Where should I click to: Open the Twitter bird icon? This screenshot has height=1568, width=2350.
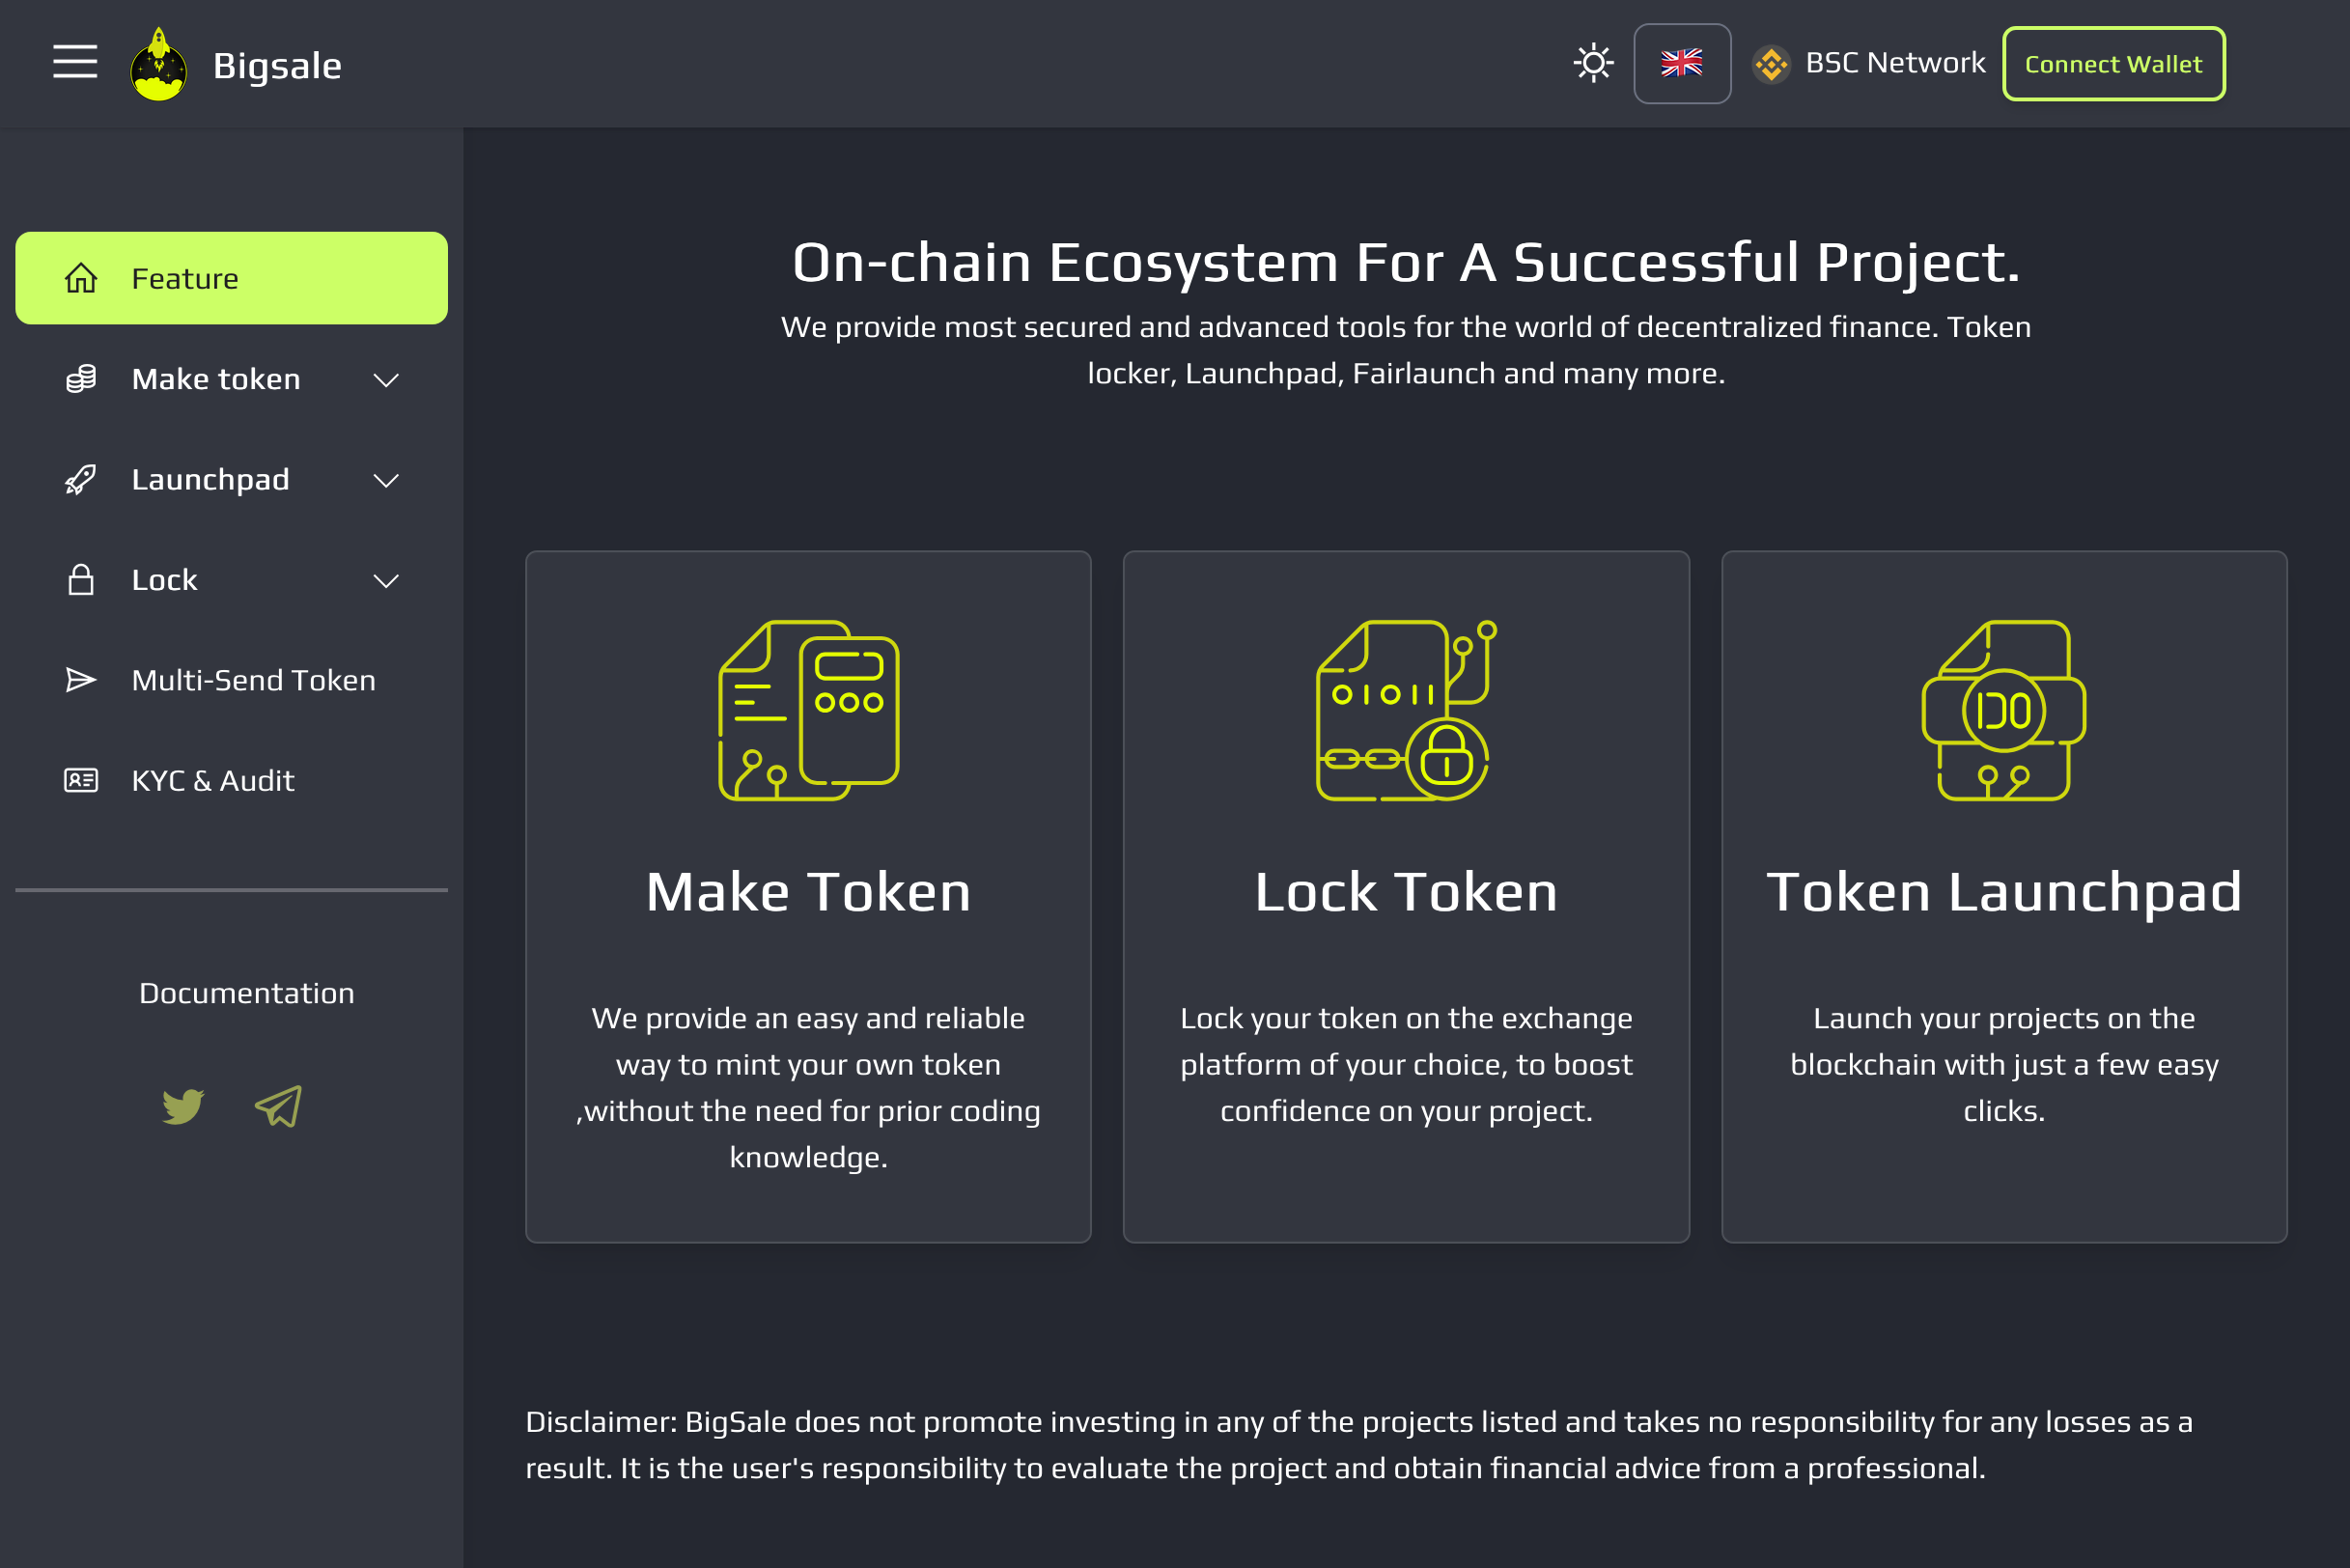183,1106
